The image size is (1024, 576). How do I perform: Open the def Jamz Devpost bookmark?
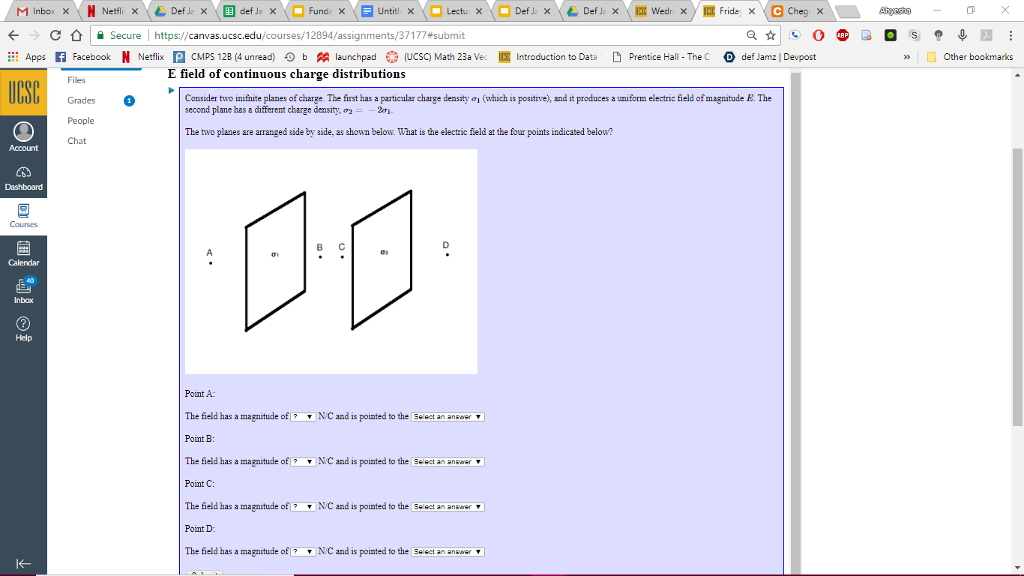coord(770,57)
